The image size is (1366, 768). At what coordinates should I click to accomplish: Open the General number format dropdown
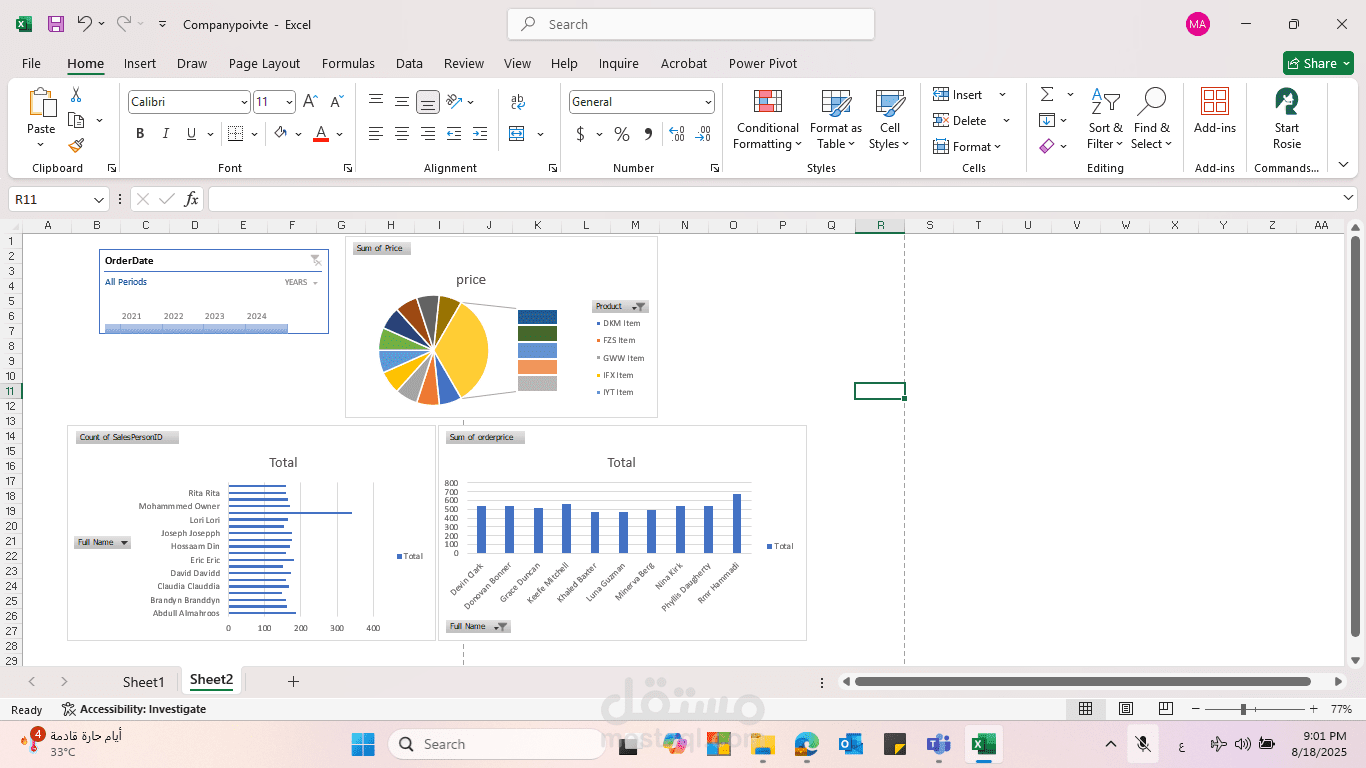coord(709,102)
